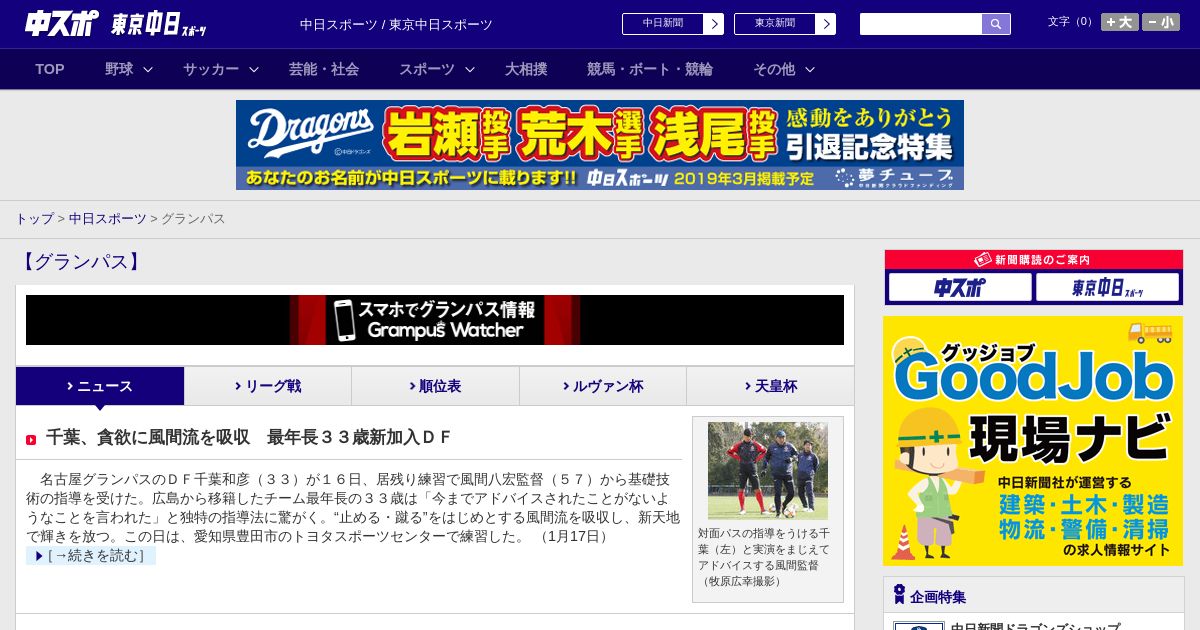Click the 東京中日スポーツ logo in header
The height and width of the screenshot is (630, 1200).
point(159,24)
